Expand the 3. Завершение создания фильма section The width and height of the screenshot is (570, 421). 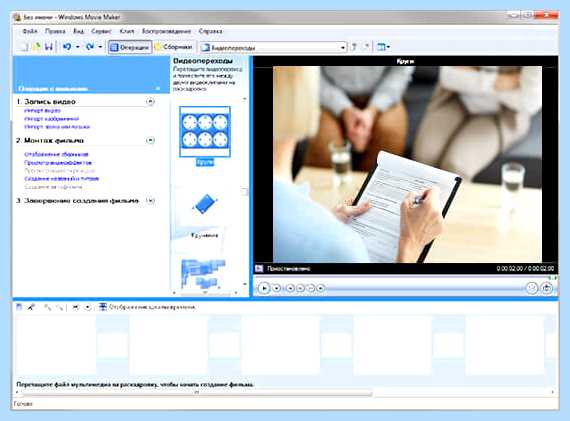150,200
